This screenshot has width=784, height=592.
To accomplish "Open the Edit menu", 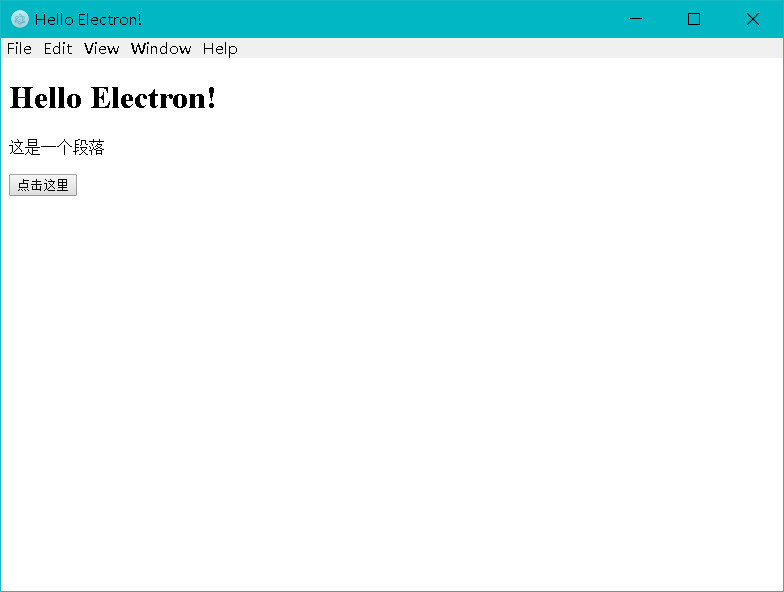I will click(58, 48).
